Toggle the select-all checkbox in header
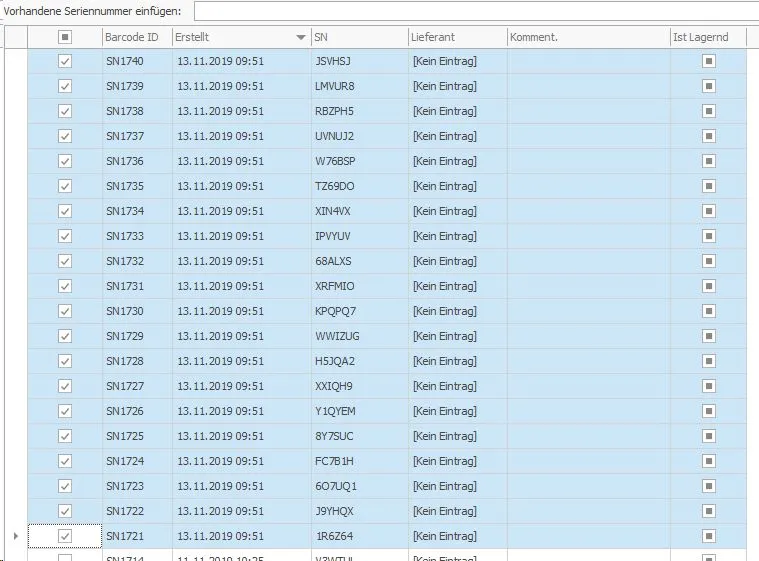 point(65,37)
